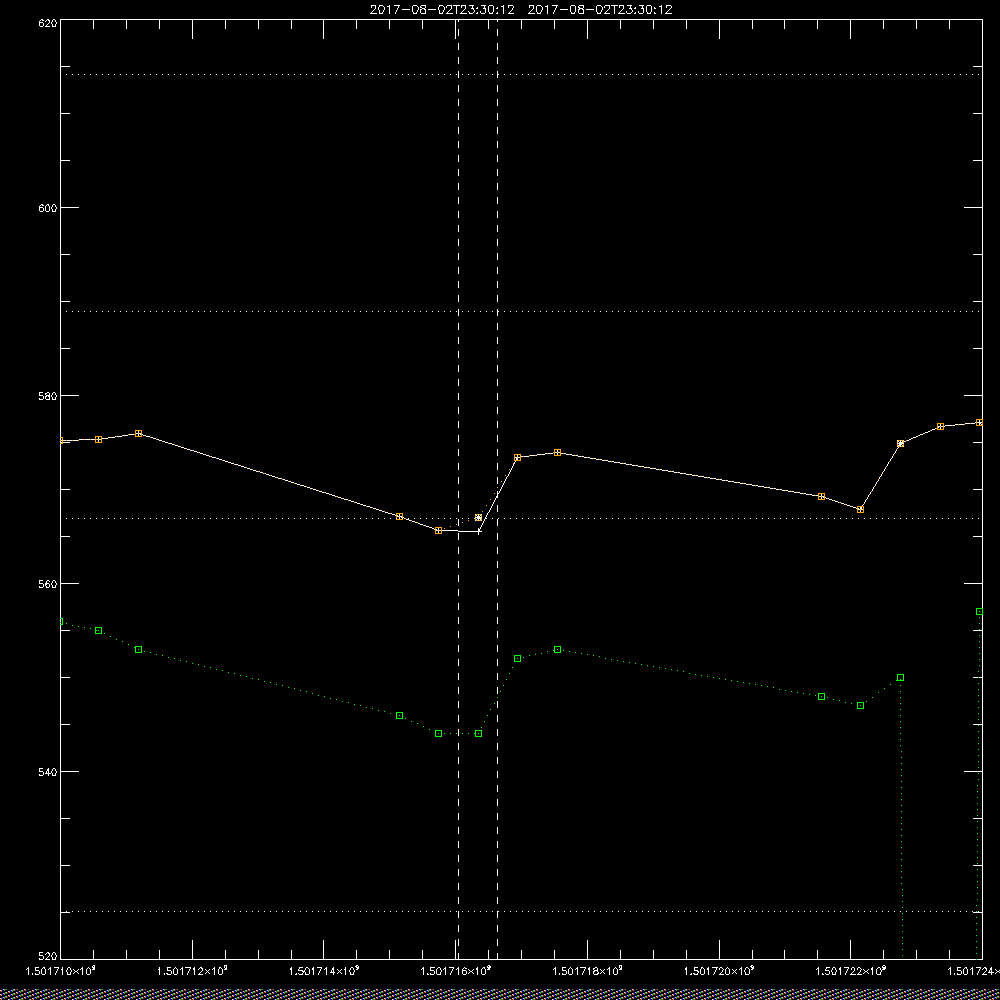
Task: Click the 1.501714×10⁹ x-axis label
Action: [x=324, y=971]
